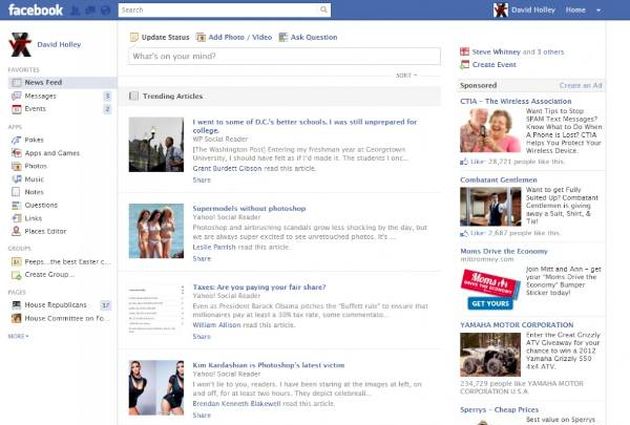Image resolution: width=630 pixels, height=425 pixels.
Task: Open Steve Whitney's link
Action: (496, 52)
